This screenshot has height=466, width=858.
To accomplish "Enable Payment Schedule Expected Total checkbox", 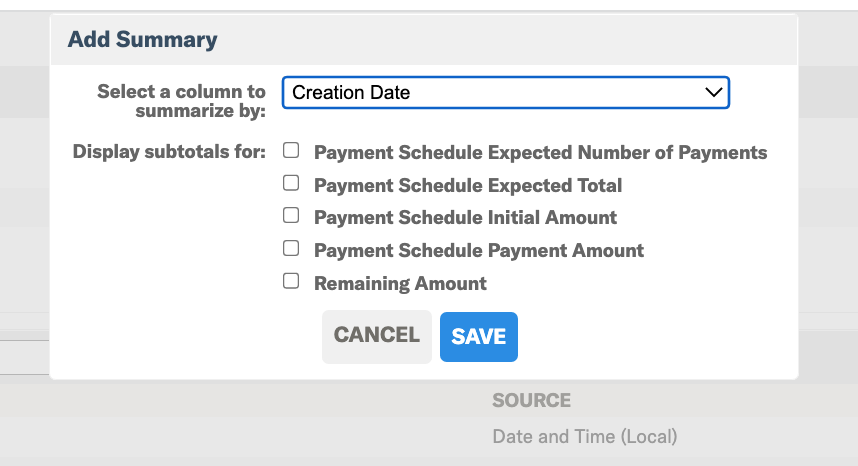I will pos(291,183).
